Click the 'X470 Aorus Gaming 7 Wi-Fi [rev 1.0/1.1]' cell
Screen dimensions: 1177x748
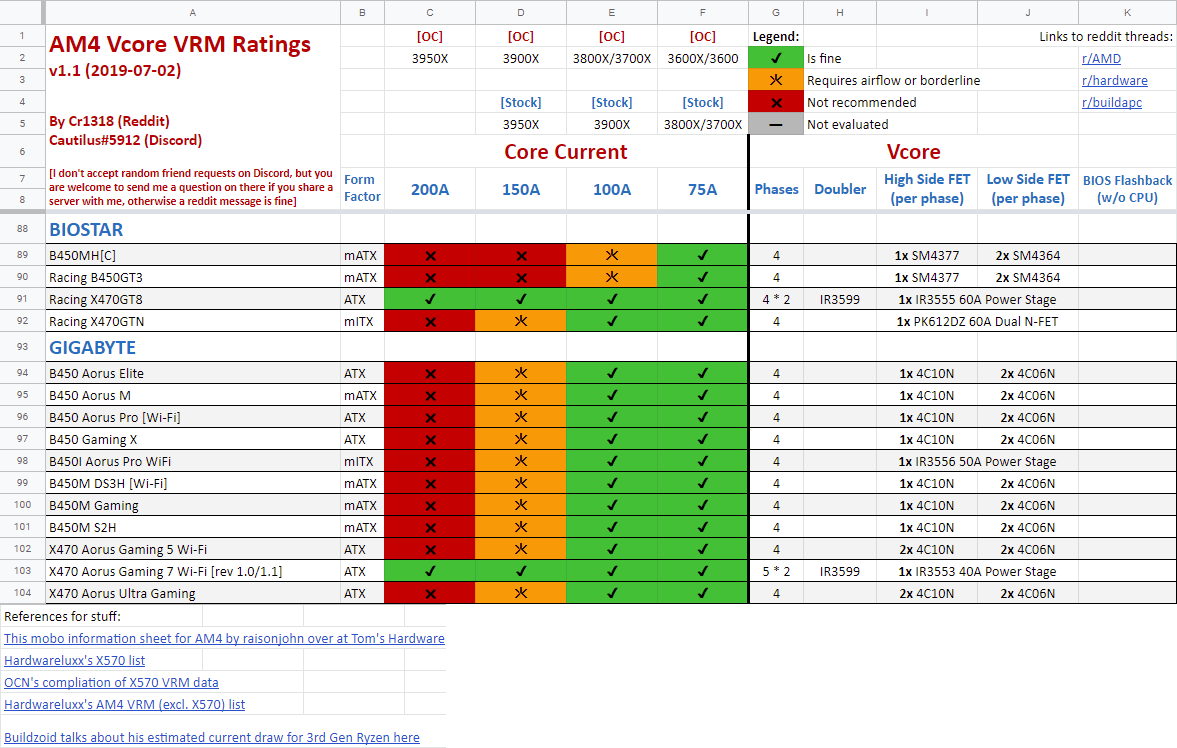pyautogui.click(x=193, y=571)
